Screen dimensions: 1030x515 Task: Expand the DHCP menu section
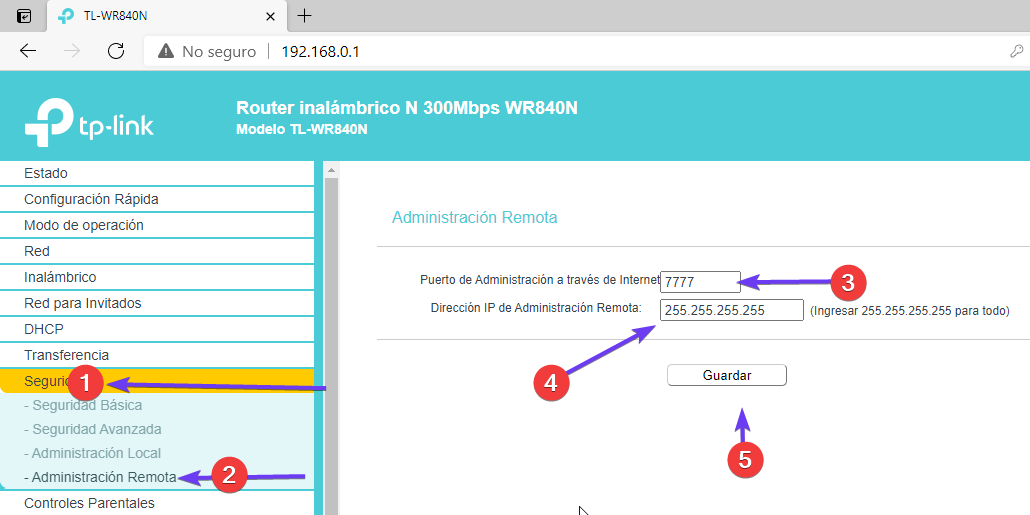[x=43, y=329]
